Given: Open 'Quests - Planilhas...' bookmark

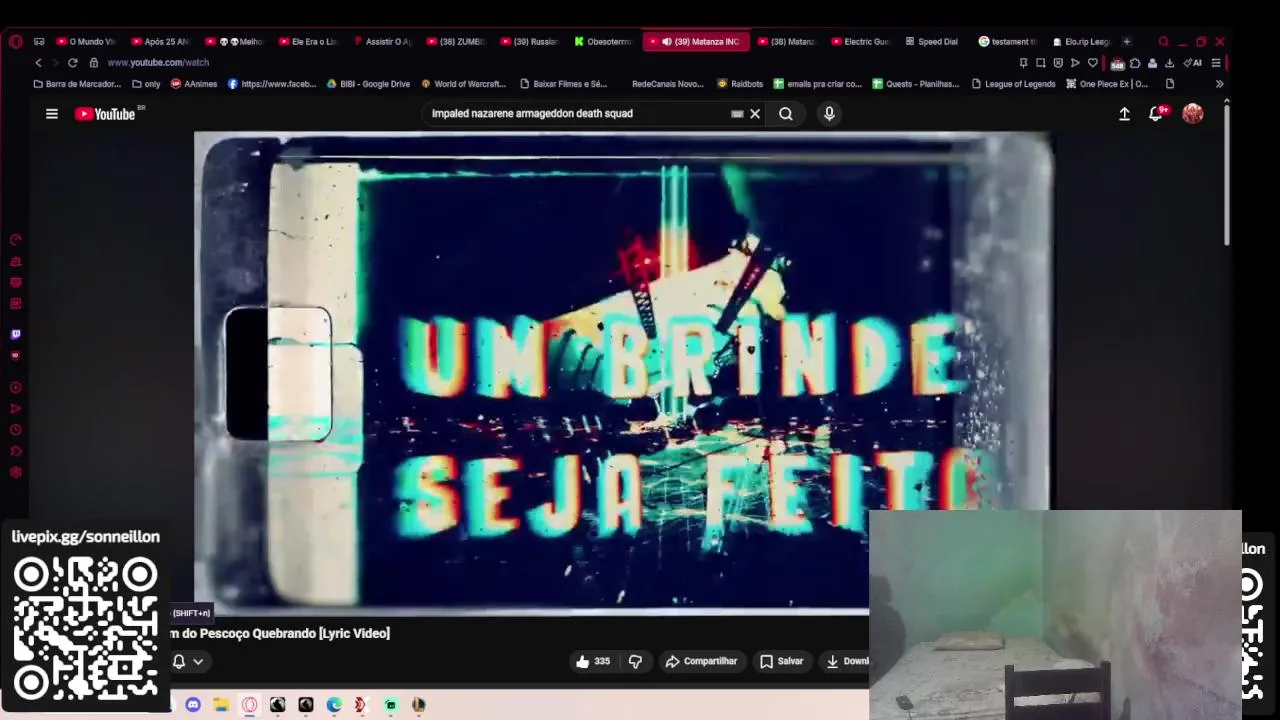Looking at the screenshot, I should (916, 84).
